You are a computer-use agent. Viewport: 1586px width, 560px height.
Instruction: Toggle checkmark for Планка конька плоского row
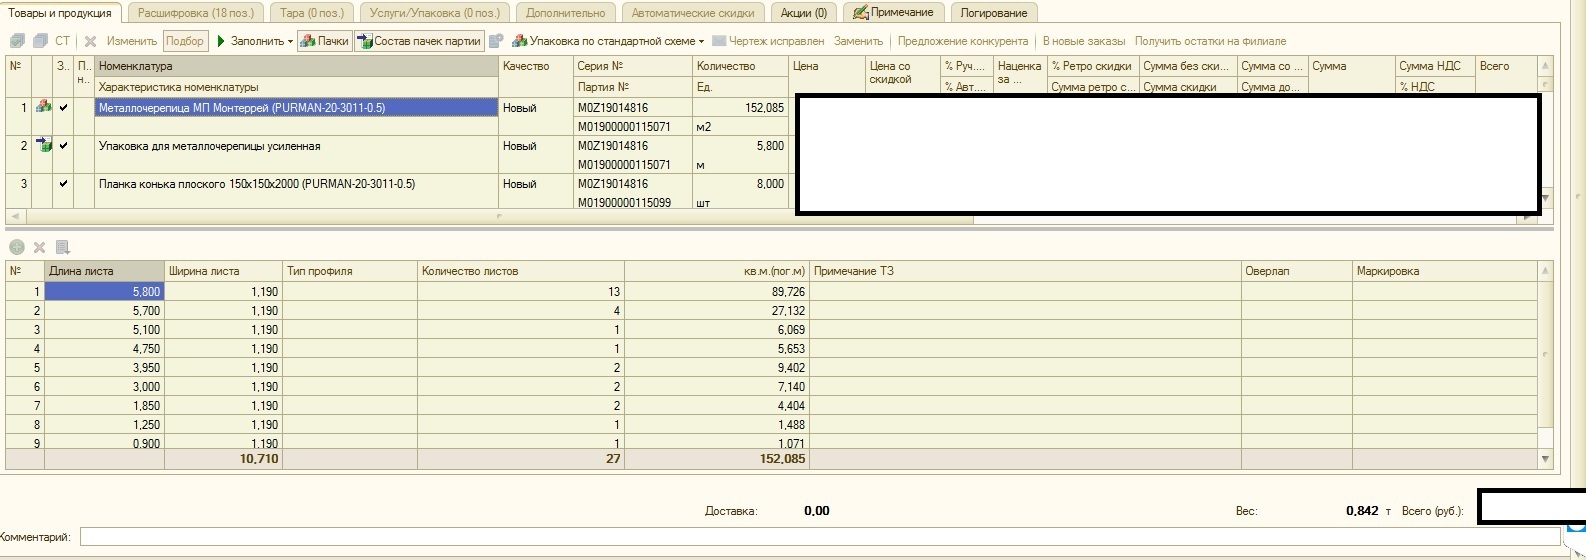click(x=64, y=184)
